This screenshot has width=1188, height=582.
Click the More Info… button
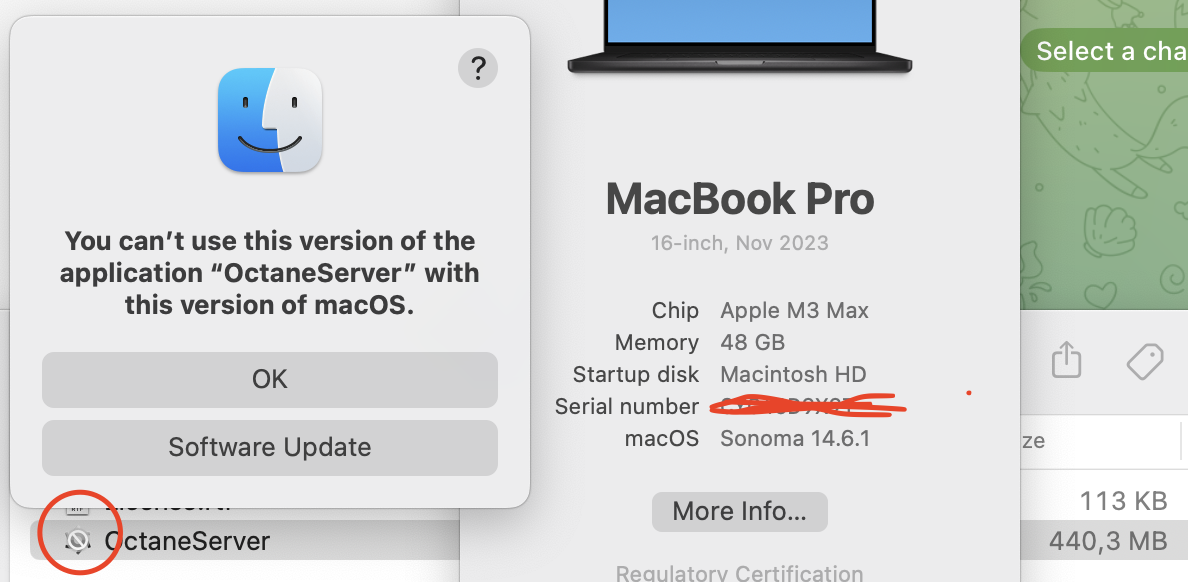[739, 511]
